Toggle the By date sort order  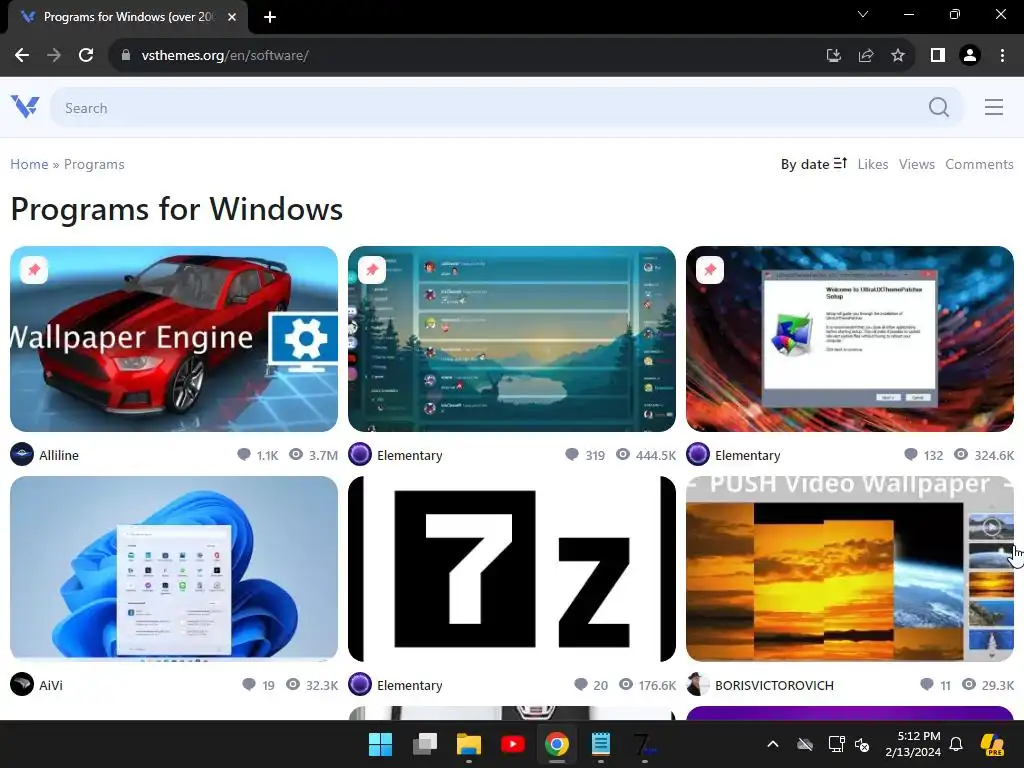[x=814, y=164]
